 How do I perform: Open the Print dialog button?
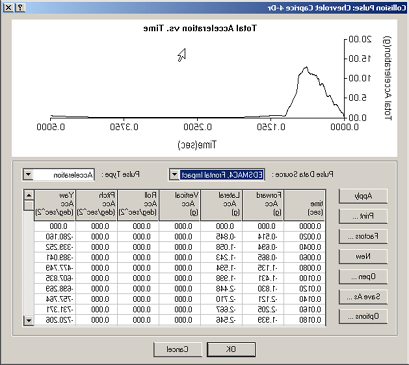coord(363,216)
